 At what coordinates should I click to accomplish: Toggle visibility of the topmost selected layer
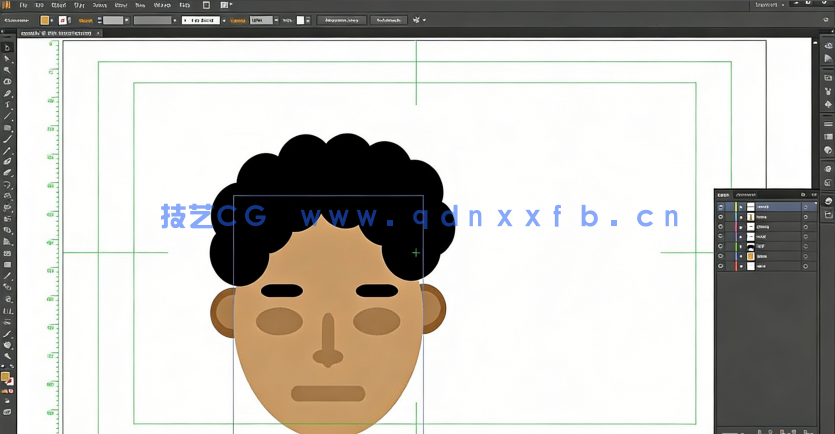pos(721,207)
